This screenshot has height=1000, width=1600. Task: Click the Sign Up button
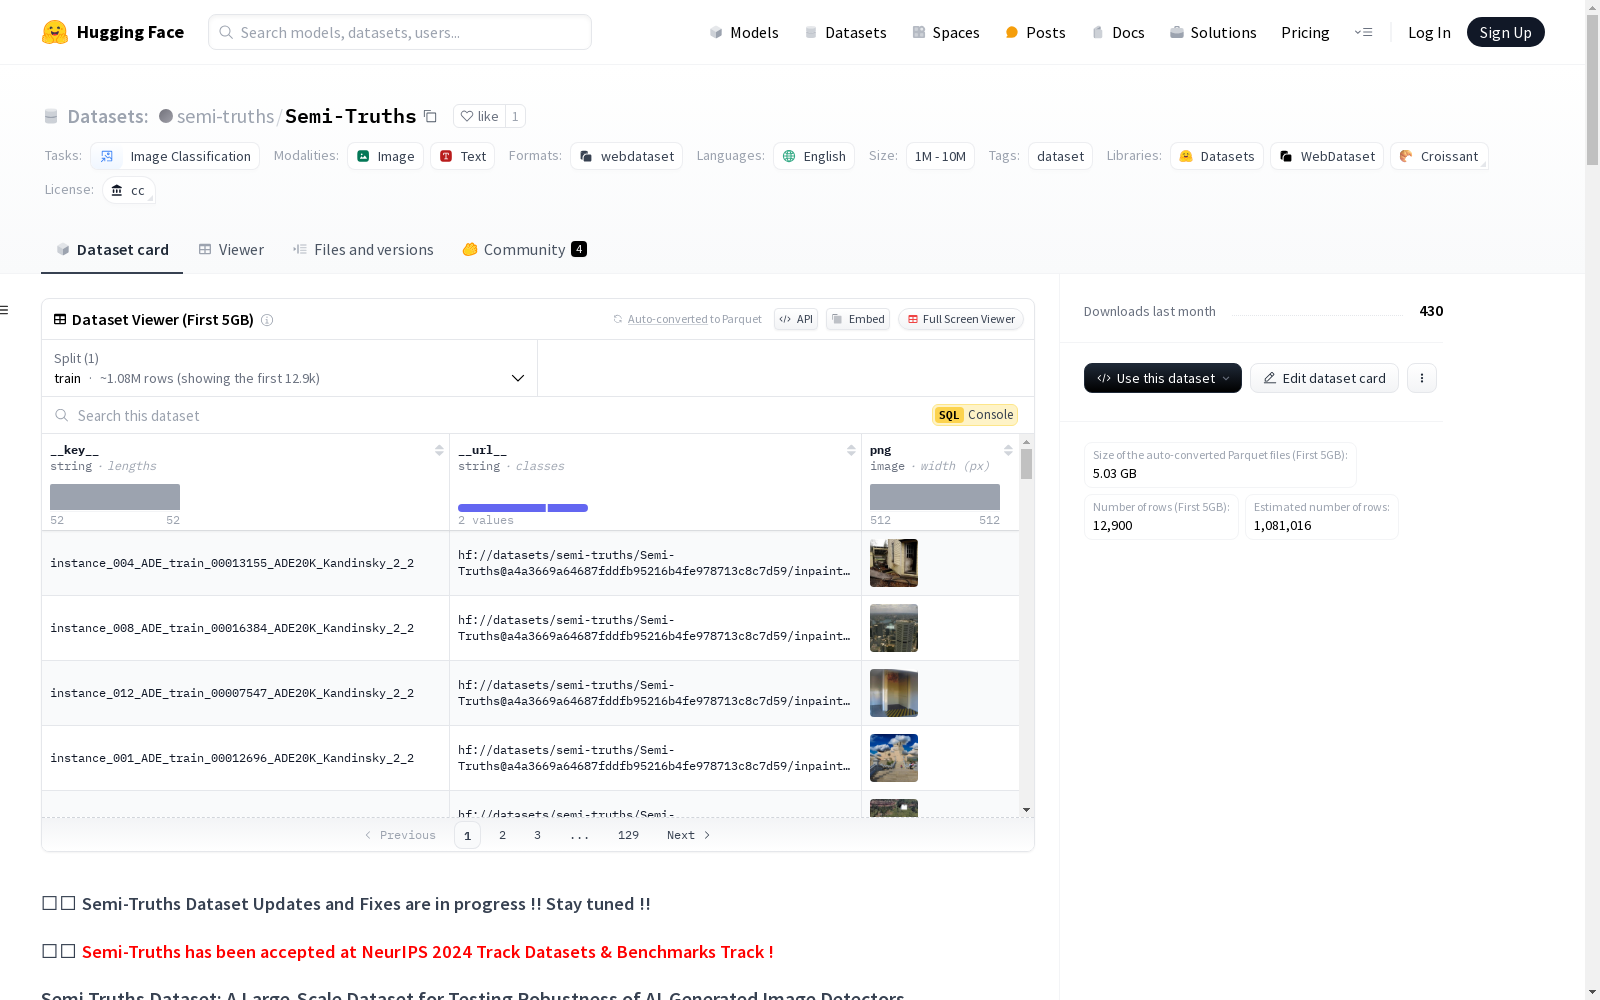click(x=1506, y=32)
